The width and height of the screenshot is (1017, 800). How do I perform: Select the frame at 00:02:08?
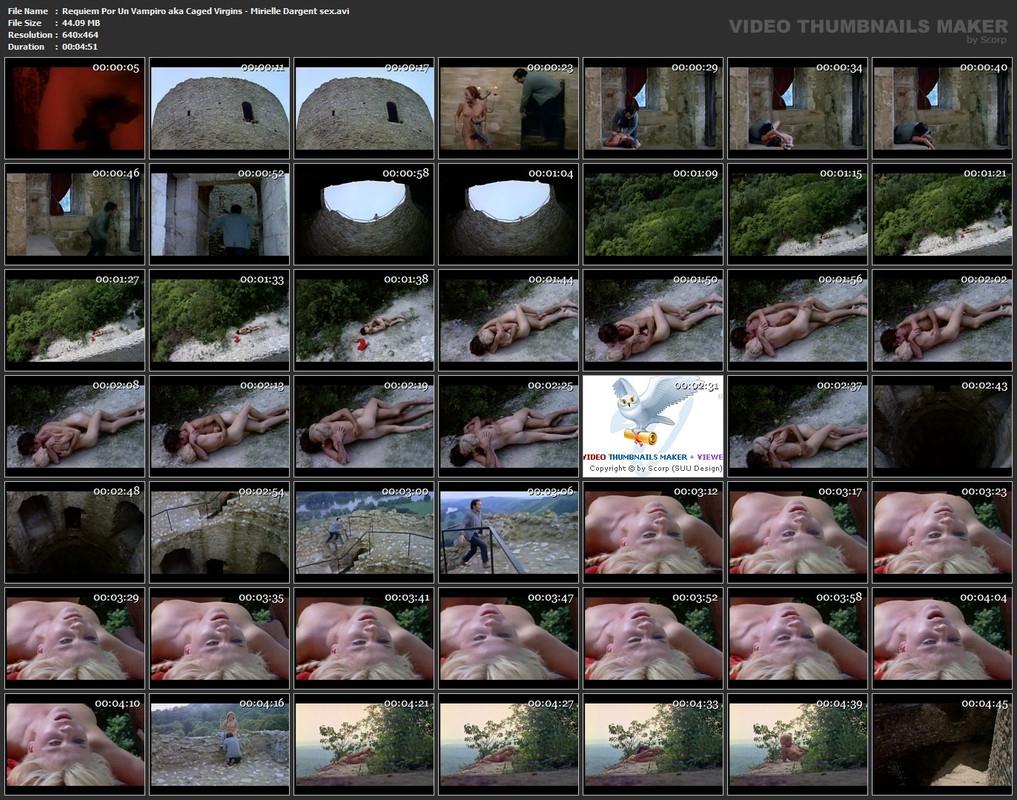(75, 426)
